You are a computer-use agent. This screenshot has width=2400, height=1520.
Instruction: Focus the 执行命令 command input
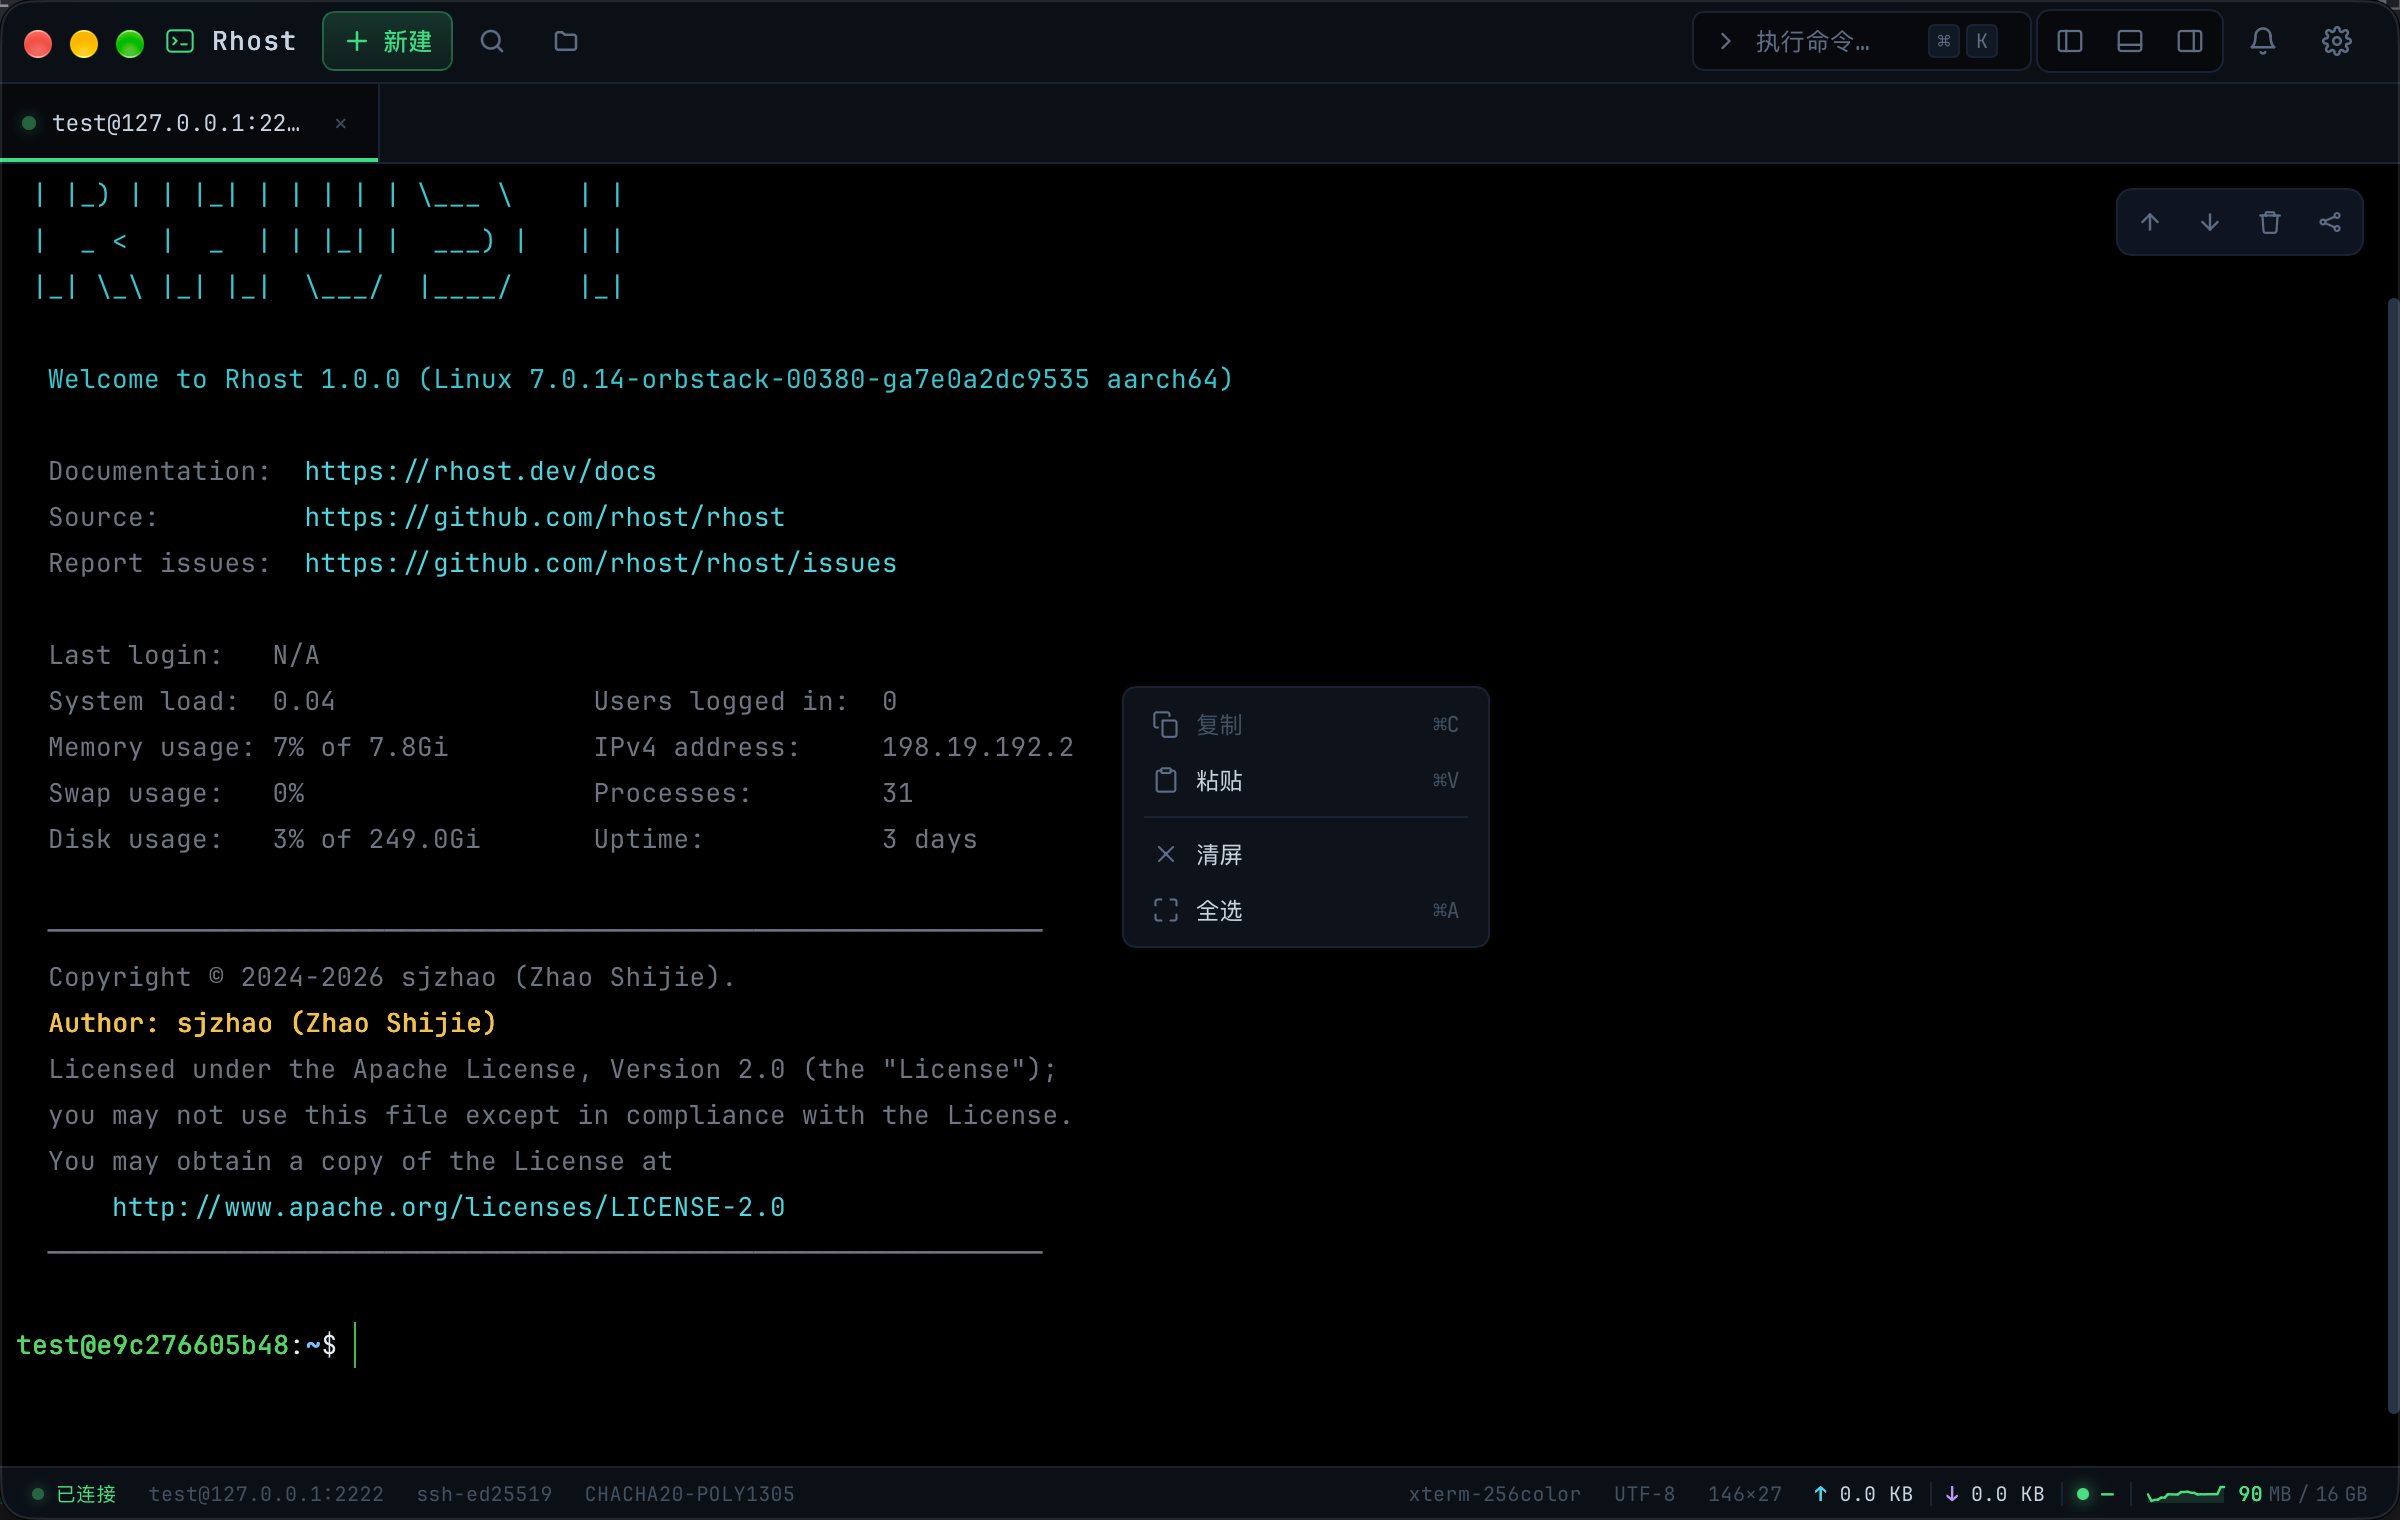1861,41
